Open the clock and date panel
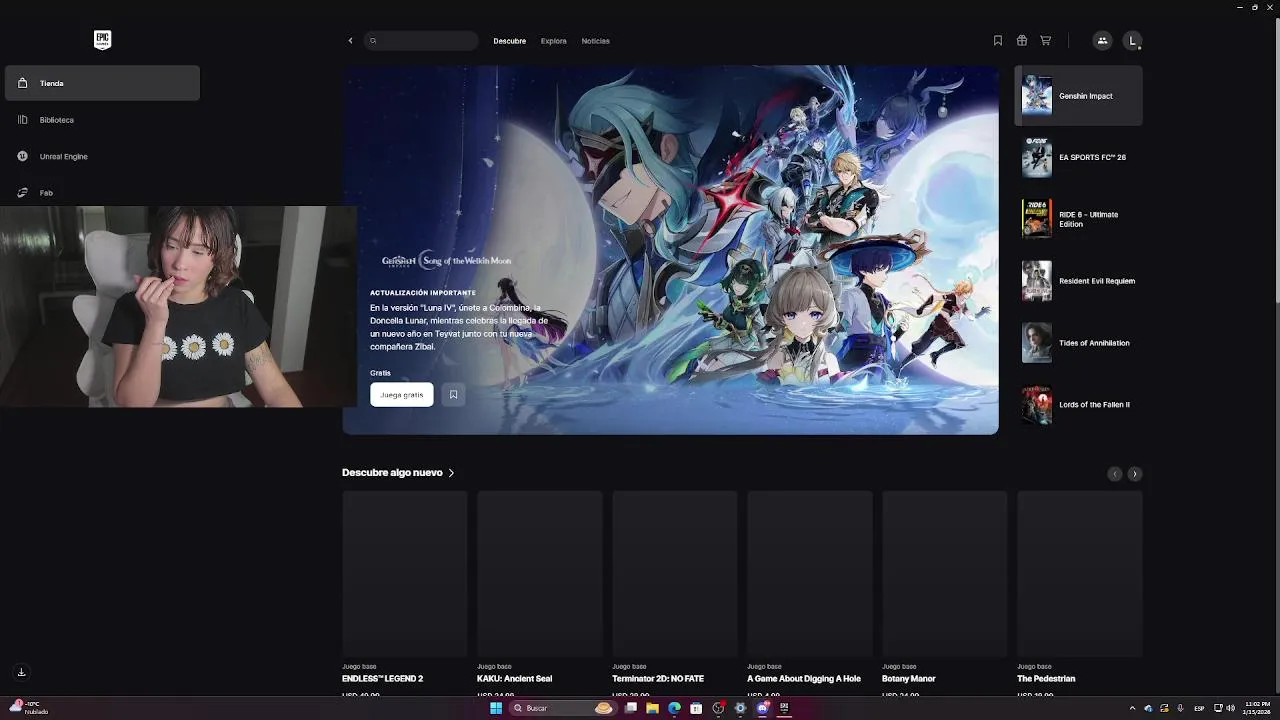The height and width of the screenshot is (720, 1280). pos(1257,708)
